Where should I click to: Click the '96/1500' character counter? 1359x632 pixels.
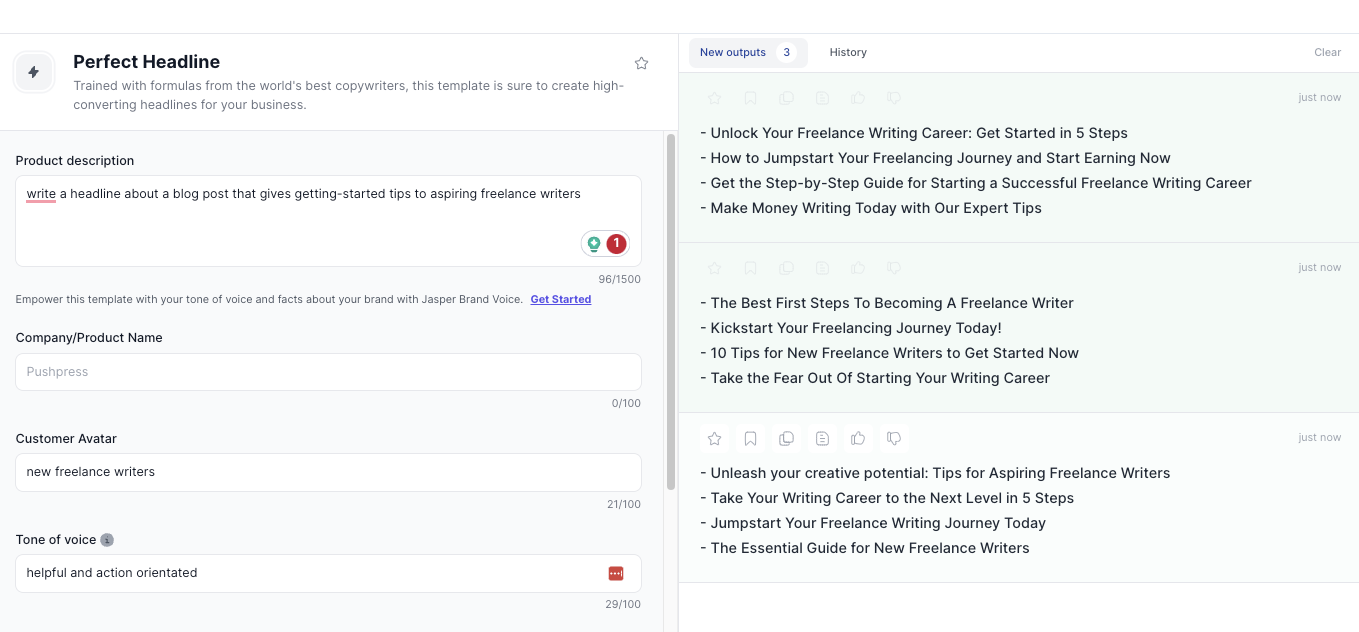tap(620, 279)
